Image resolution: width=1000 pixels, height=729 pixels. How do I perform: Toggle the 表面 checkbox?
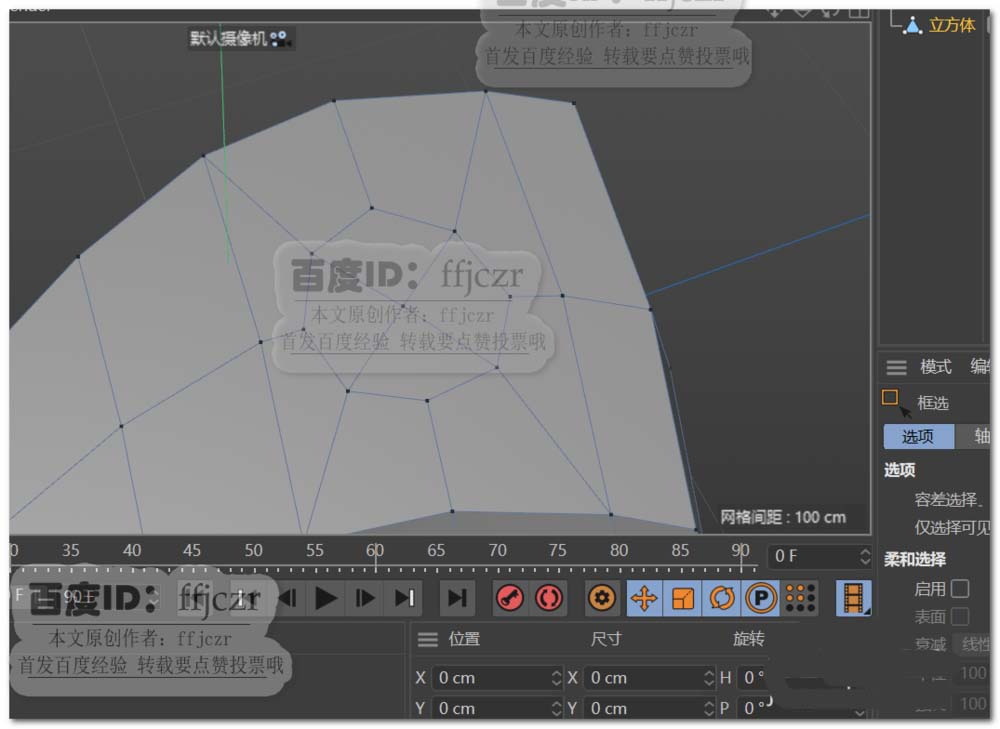[960, 617]
